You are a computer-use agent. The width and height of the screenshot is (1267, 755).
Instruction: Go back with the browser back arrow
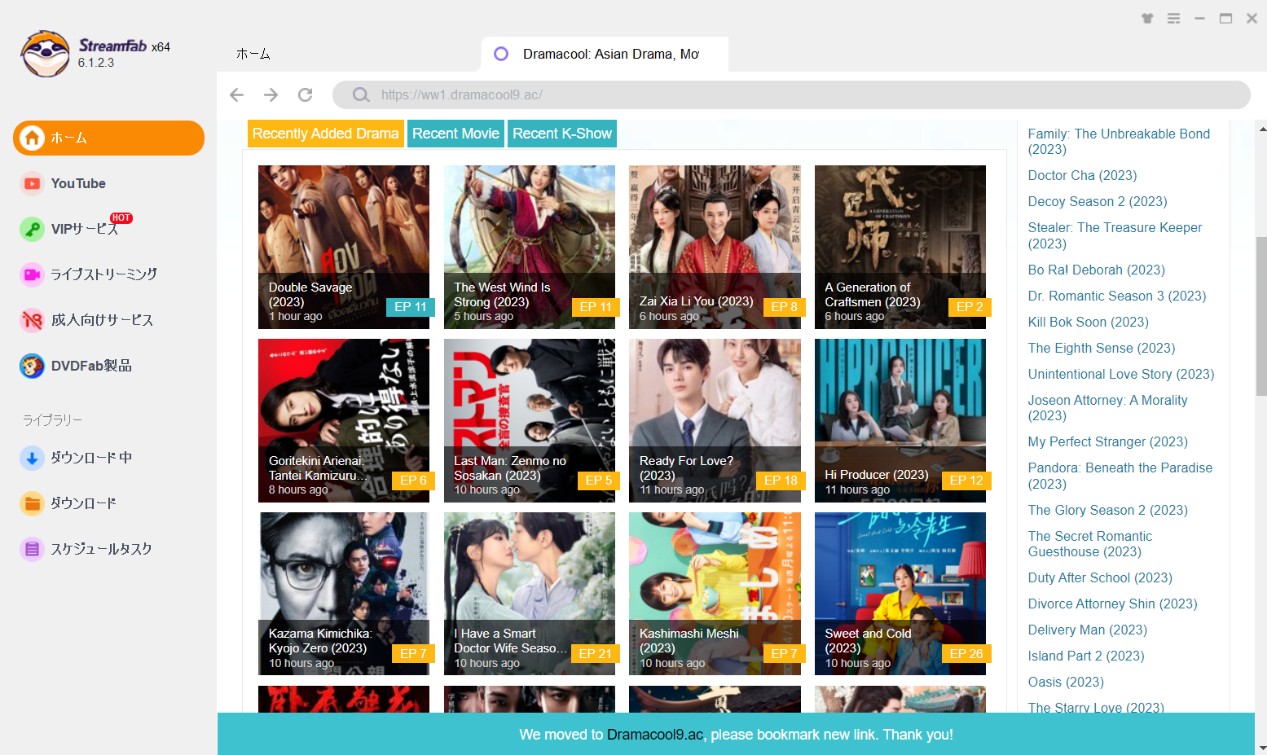[237, 95]
